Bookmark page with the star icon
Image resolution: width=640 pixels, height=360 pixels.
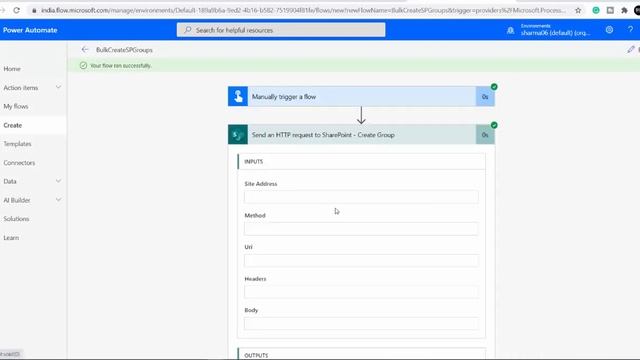tap(578, 10)
